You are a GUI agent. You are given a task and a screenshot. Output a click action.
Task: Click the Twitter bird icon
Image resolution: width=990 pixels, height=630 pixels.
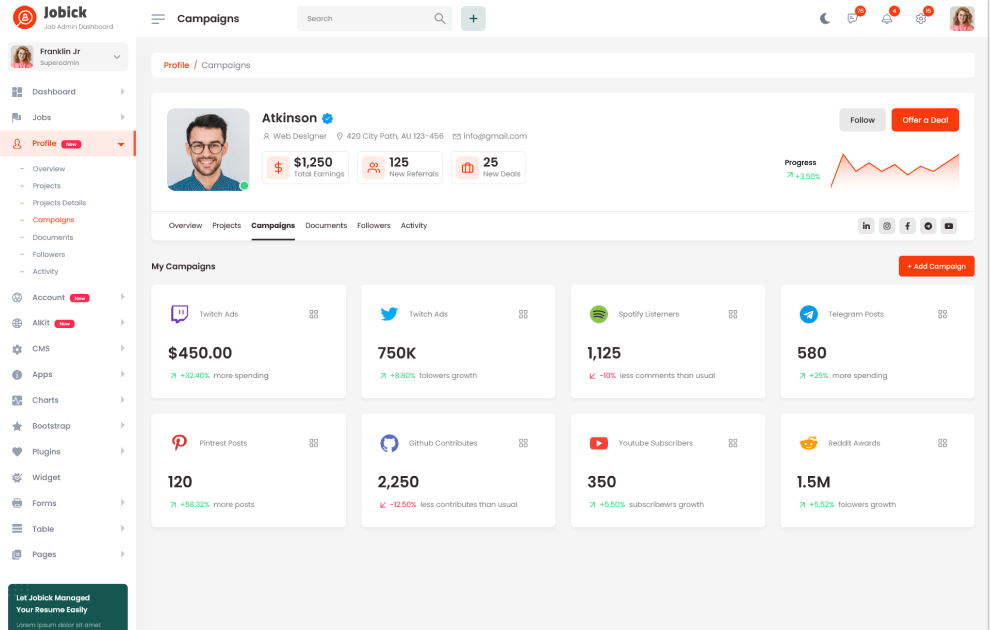389,314
